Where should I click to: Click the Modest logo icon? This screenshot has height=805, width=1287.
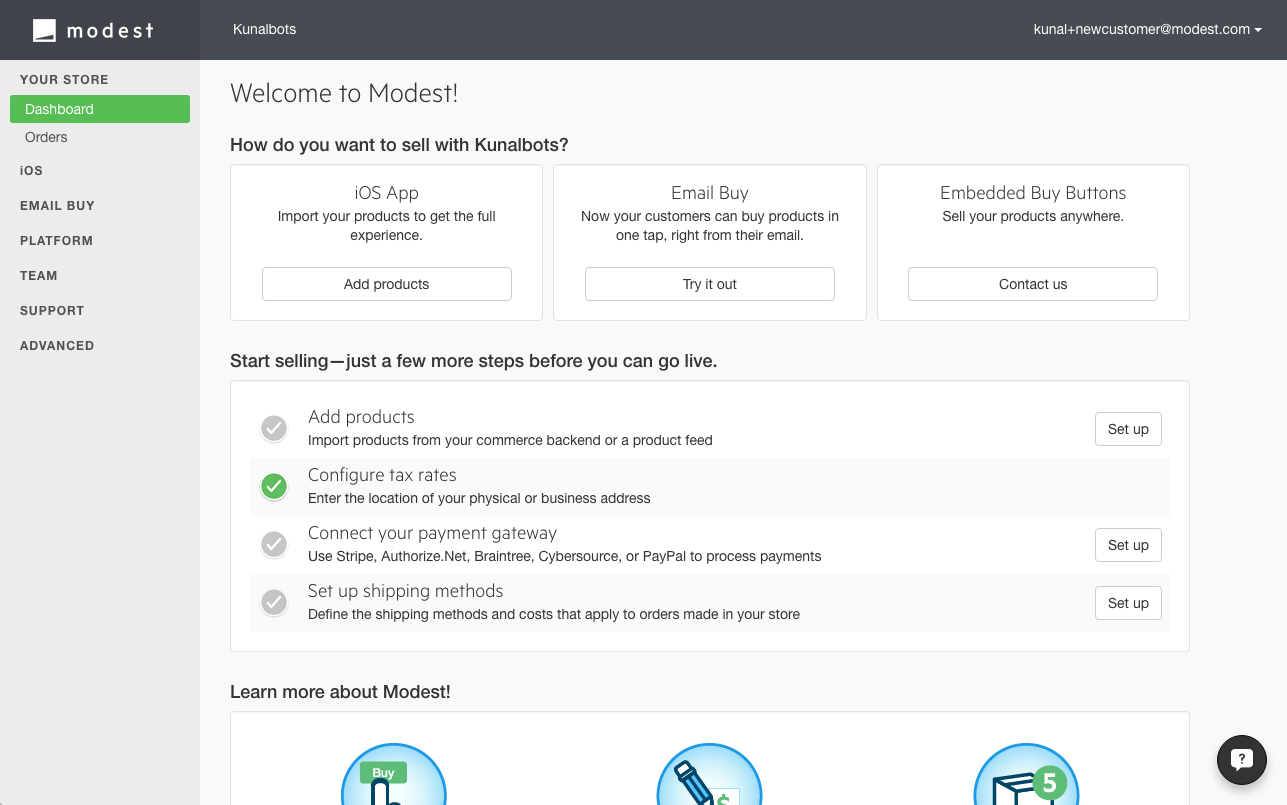[44, 30]
